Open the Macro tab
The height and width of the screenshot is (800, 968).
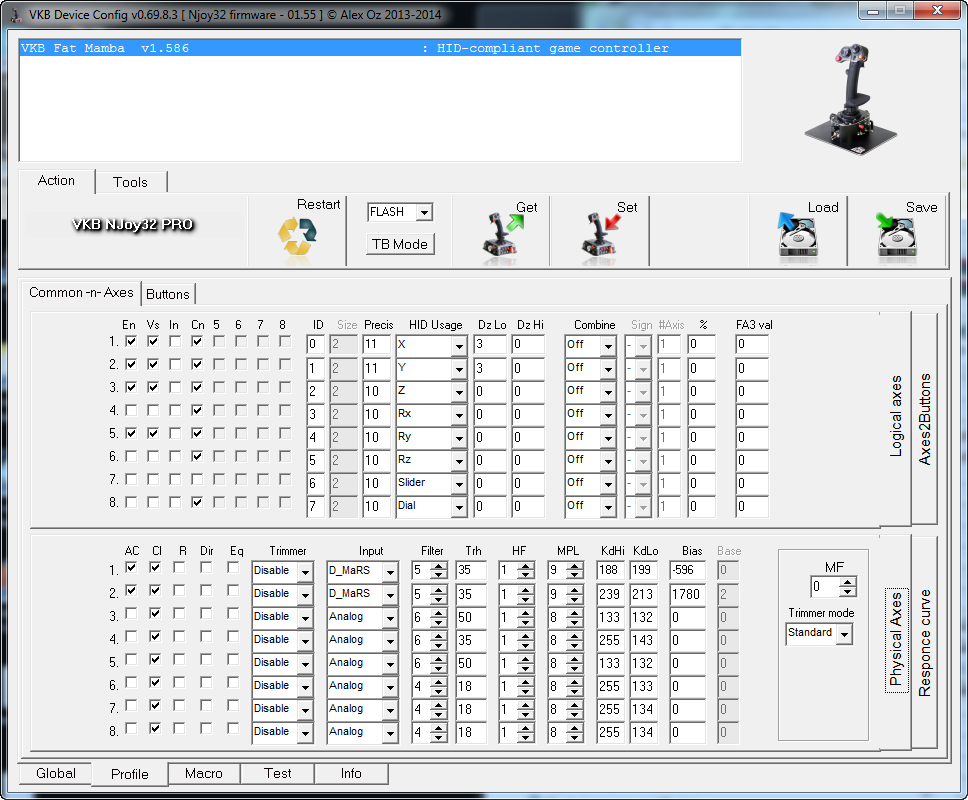[x=204, y=773]
